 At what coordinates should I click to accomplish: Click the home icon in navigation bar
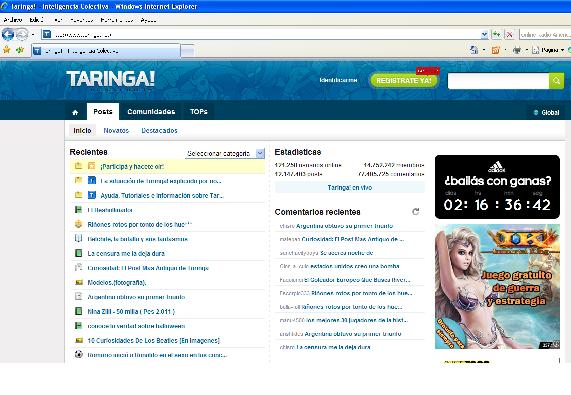tap(75, 112)
